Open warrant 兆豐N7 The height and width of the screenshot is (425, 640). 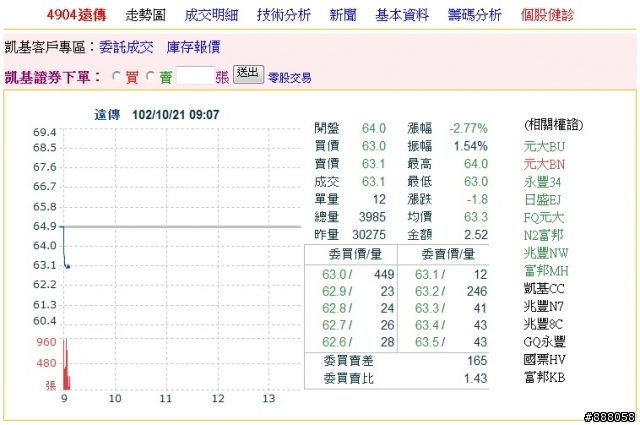pyautogui.click(x=544, y=306)
